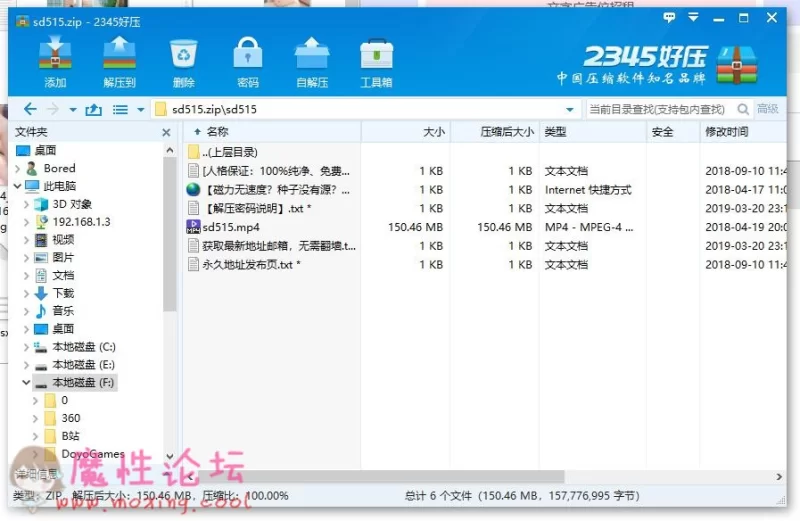Click the 当前目录查找 search input box

pos(659,109)
